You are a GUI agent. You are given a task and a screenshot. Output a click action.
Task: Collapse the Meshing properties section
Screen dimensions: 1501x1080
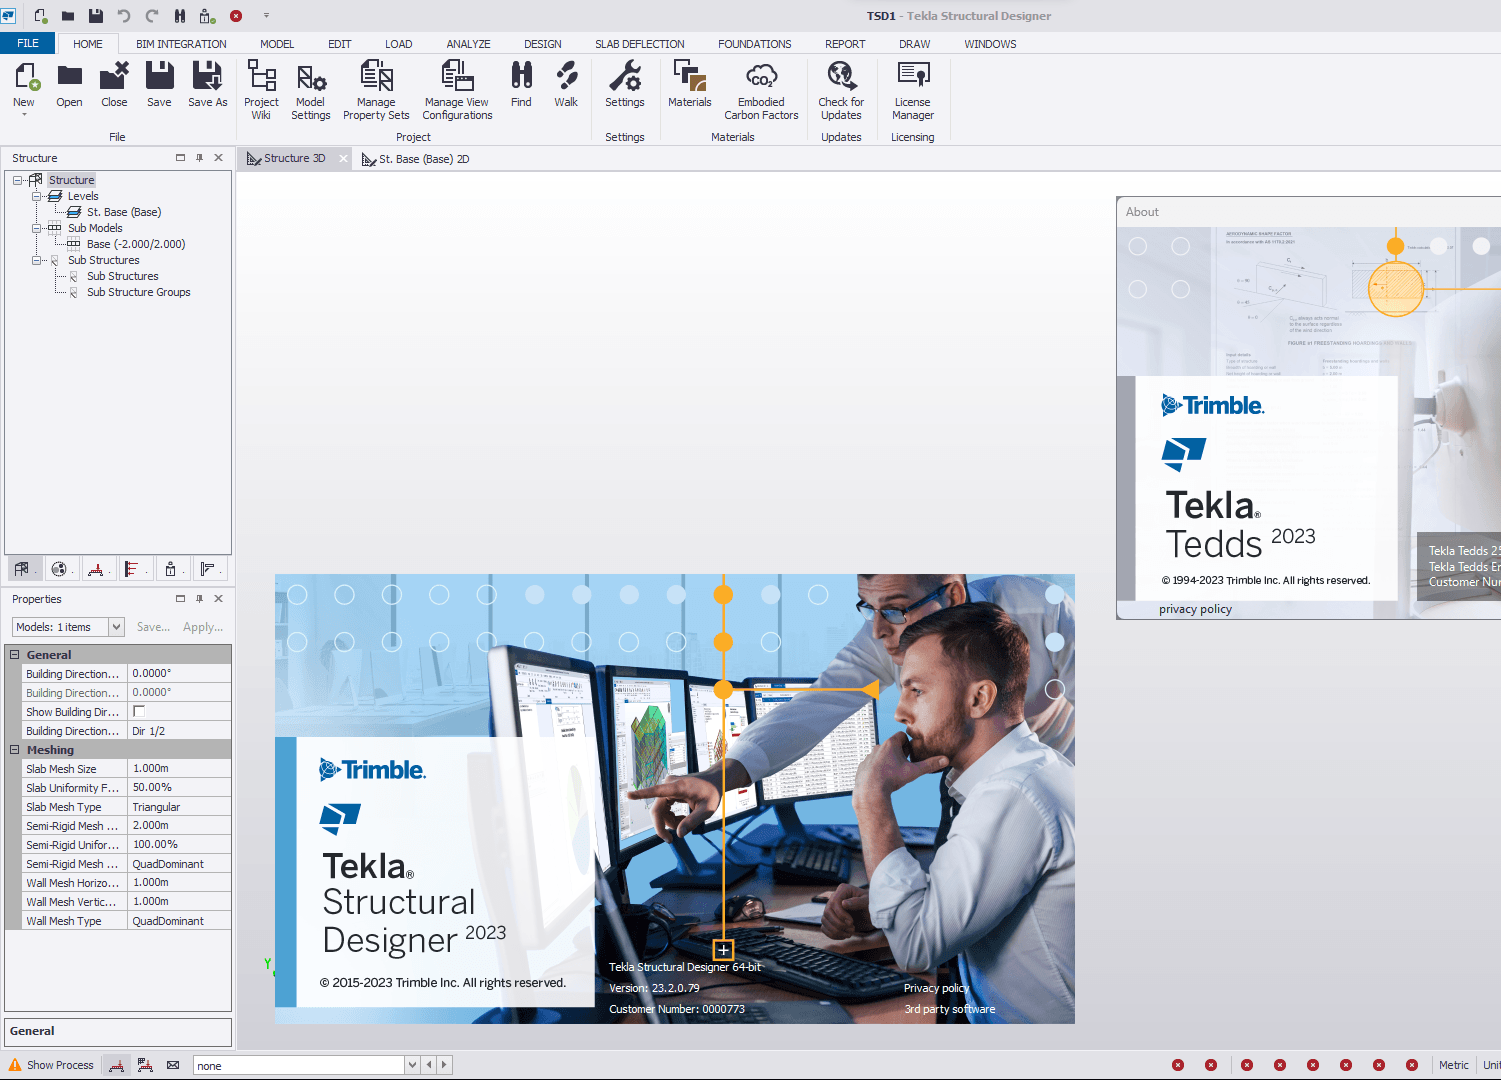pyautogui.click(x=15, y=750)
